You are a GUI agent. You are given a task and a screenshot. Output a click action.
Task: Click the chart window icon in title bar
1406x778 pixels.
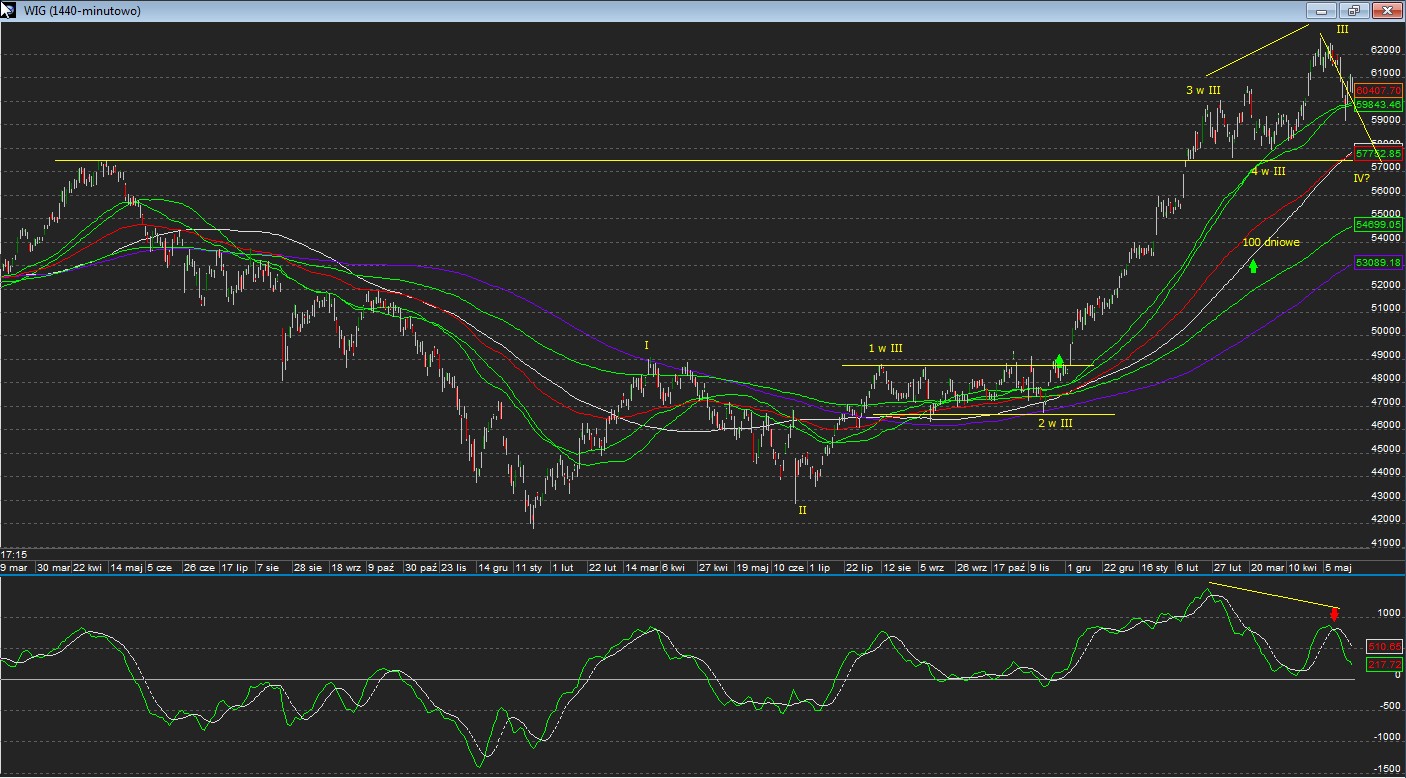pos(9,10)
